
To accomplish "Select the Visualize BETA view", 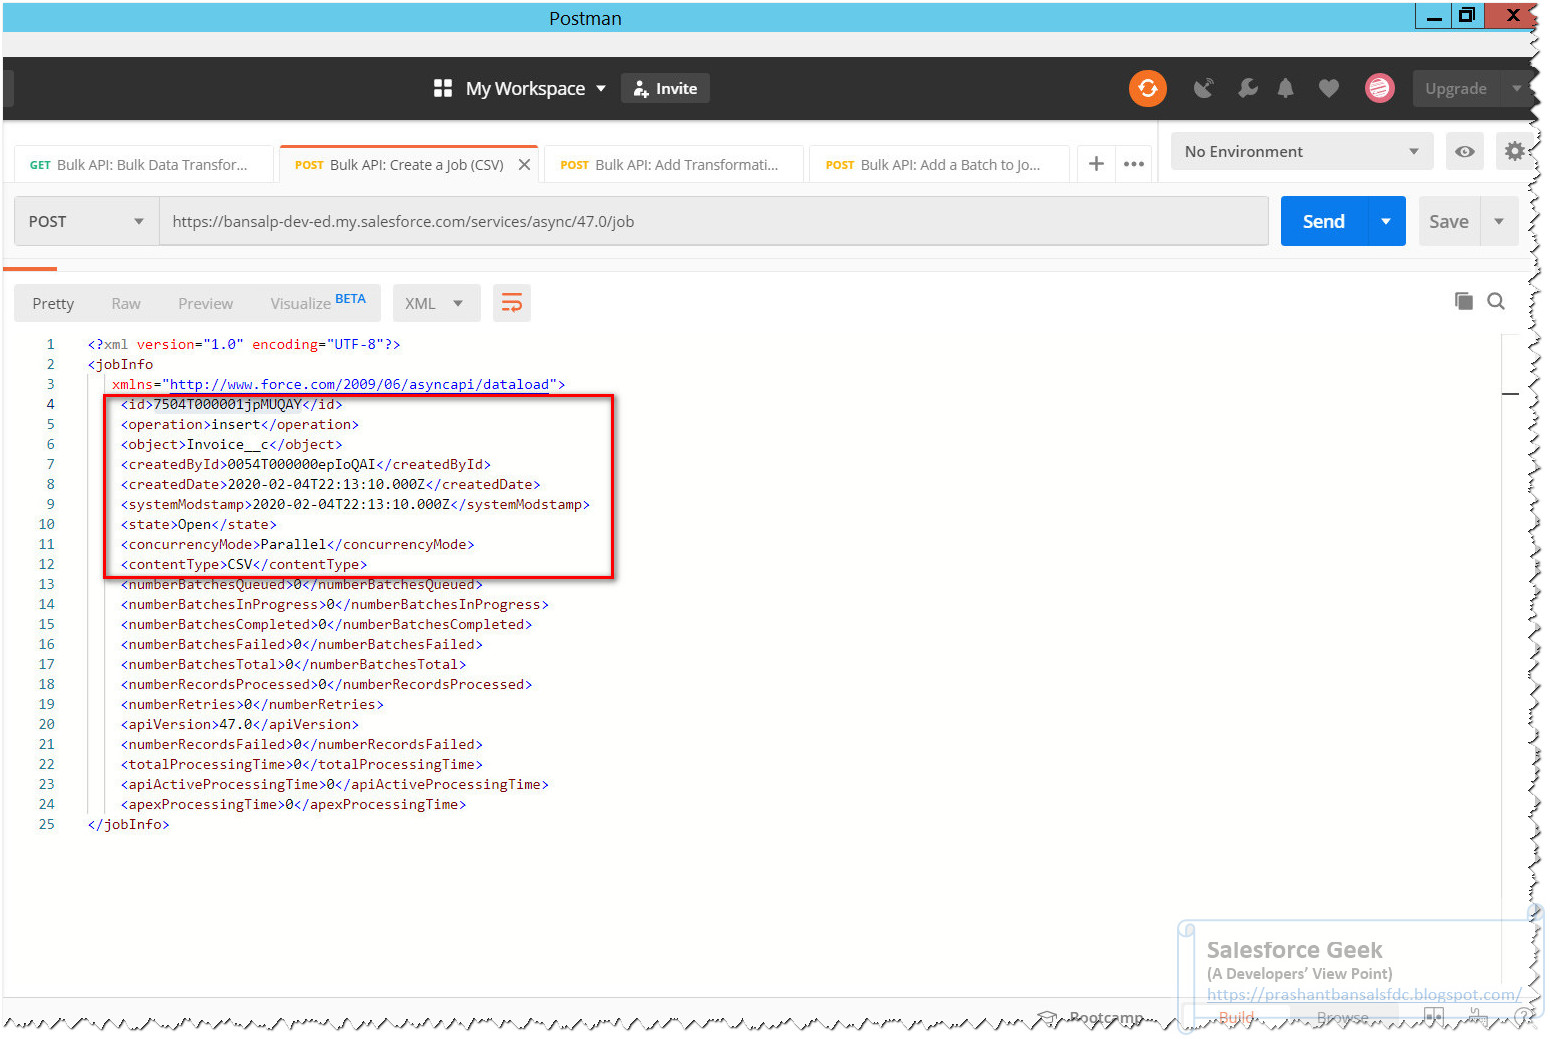I will point(318,302).
